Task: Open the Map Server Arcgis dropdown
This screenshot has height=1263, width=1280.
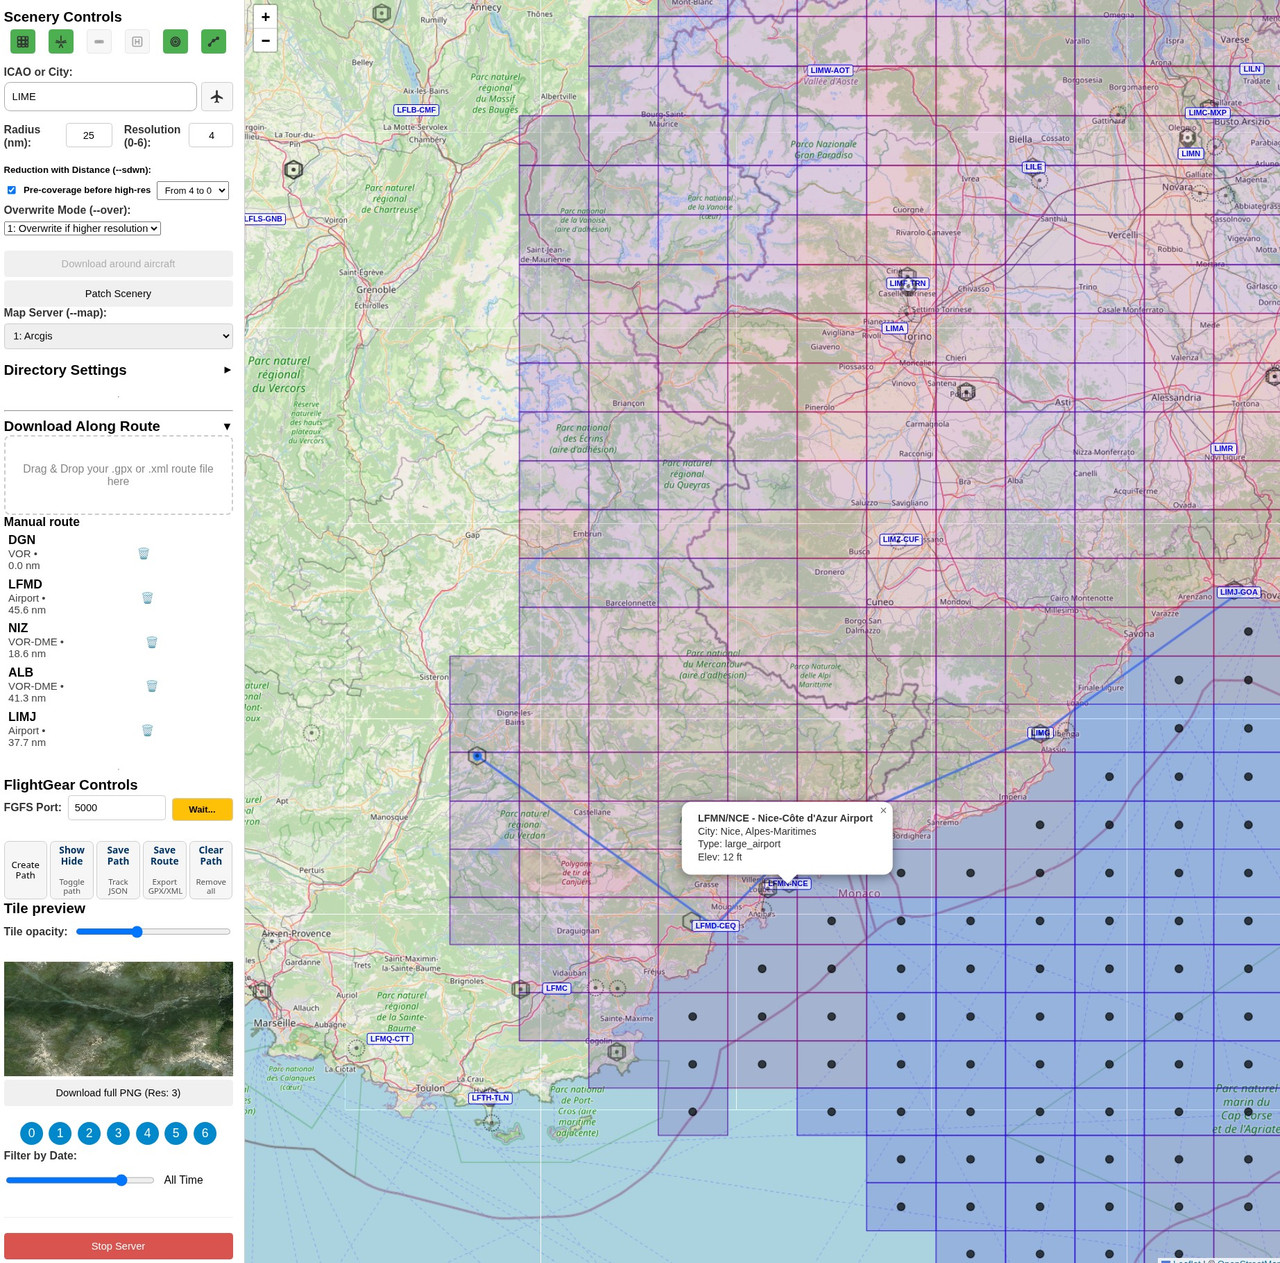Action: click(118, 336)
